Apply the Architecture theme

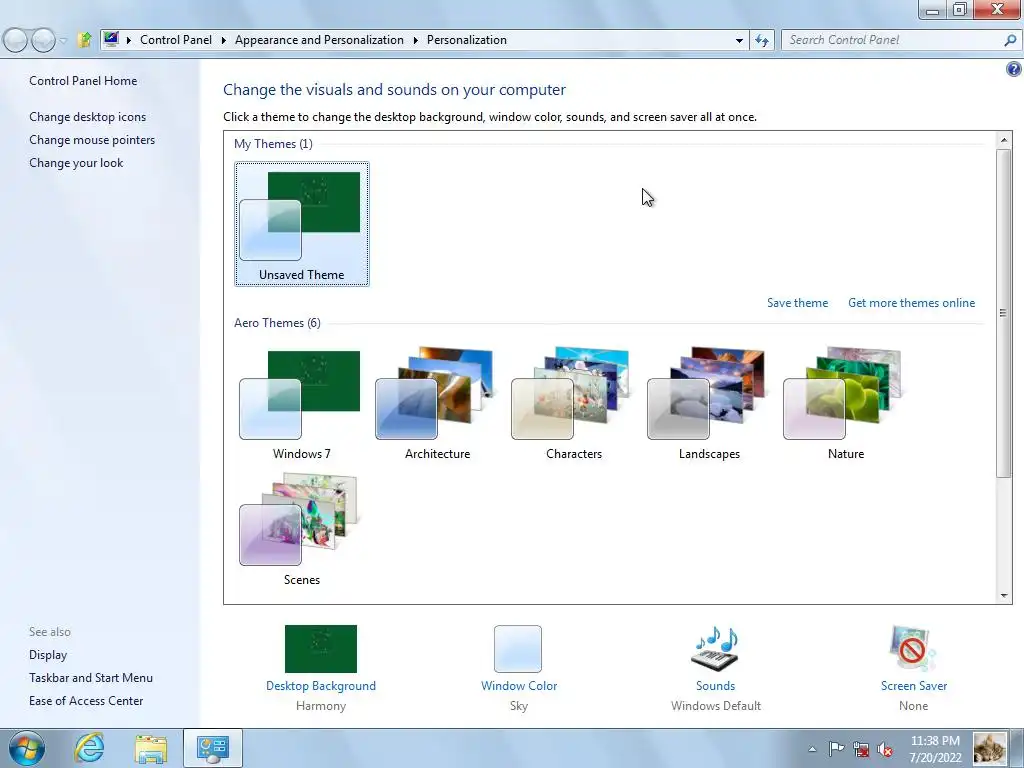[x=436, y=405]
